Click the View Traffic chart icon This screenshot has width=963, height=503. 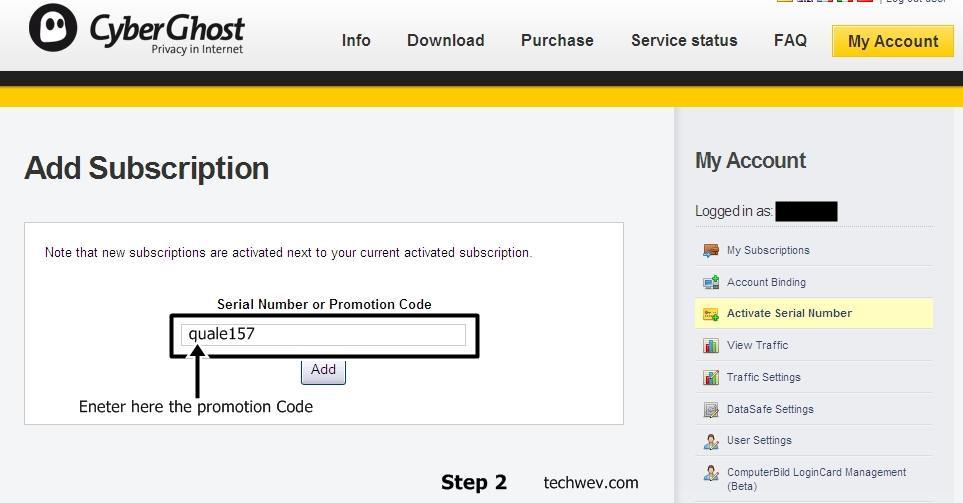(711, 346)
